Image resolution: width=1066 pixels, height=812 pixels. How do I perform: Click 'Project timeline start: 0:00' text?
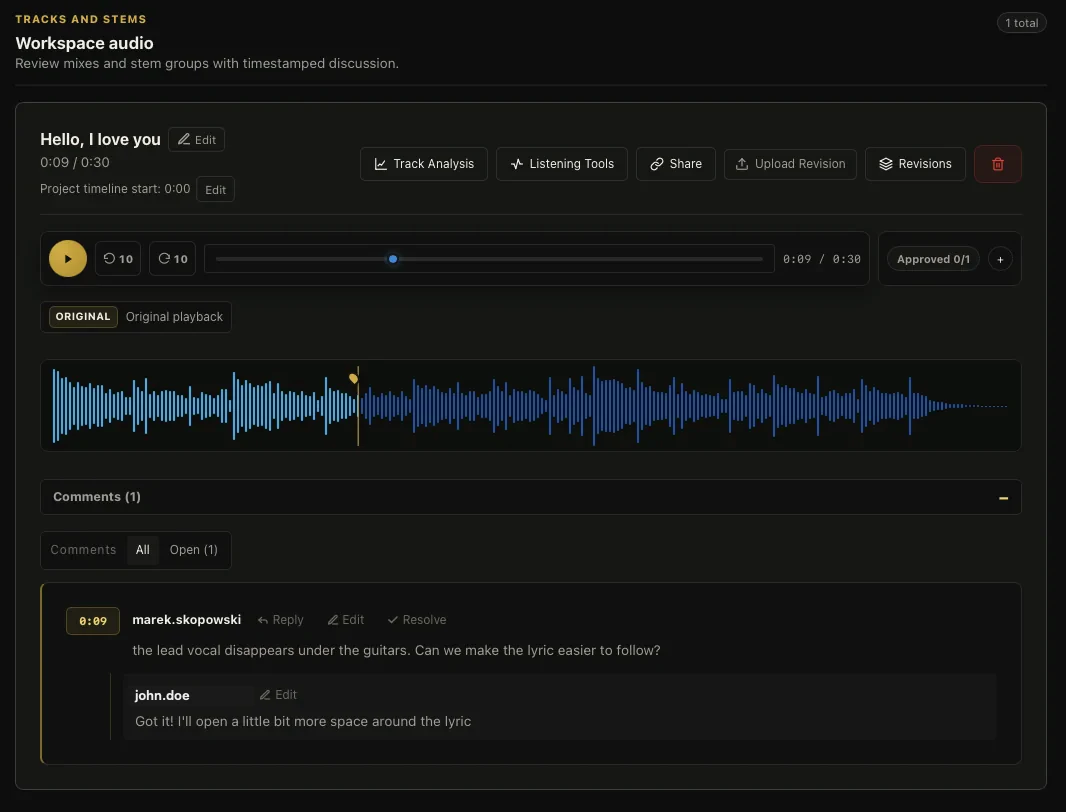coord(115,189)
